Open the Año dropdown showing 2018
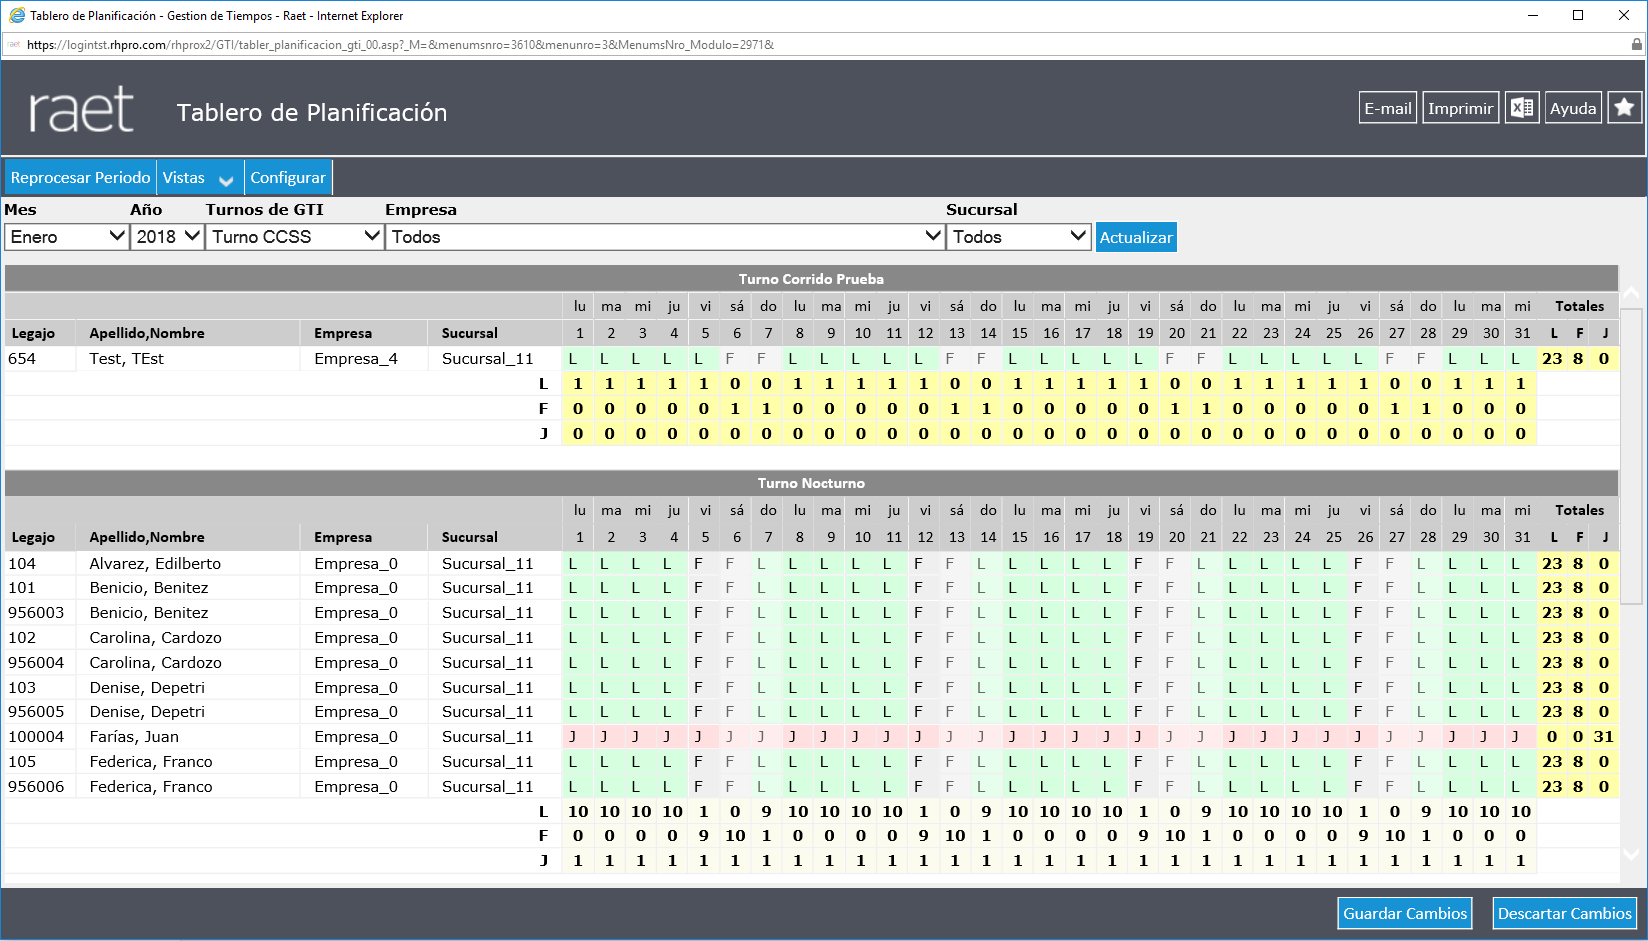Image resolution: width=1648 pixels, height=941 pixels. pos(167,237)
